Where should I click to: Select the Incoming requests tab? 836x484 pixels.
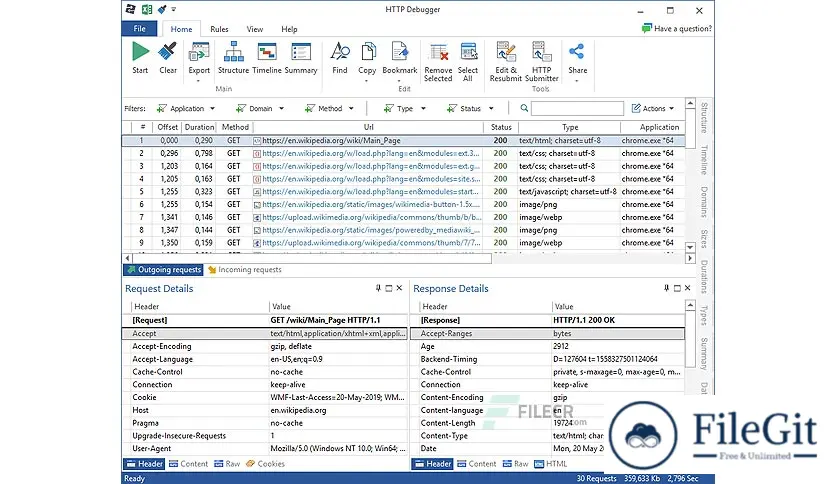point(245,270)
